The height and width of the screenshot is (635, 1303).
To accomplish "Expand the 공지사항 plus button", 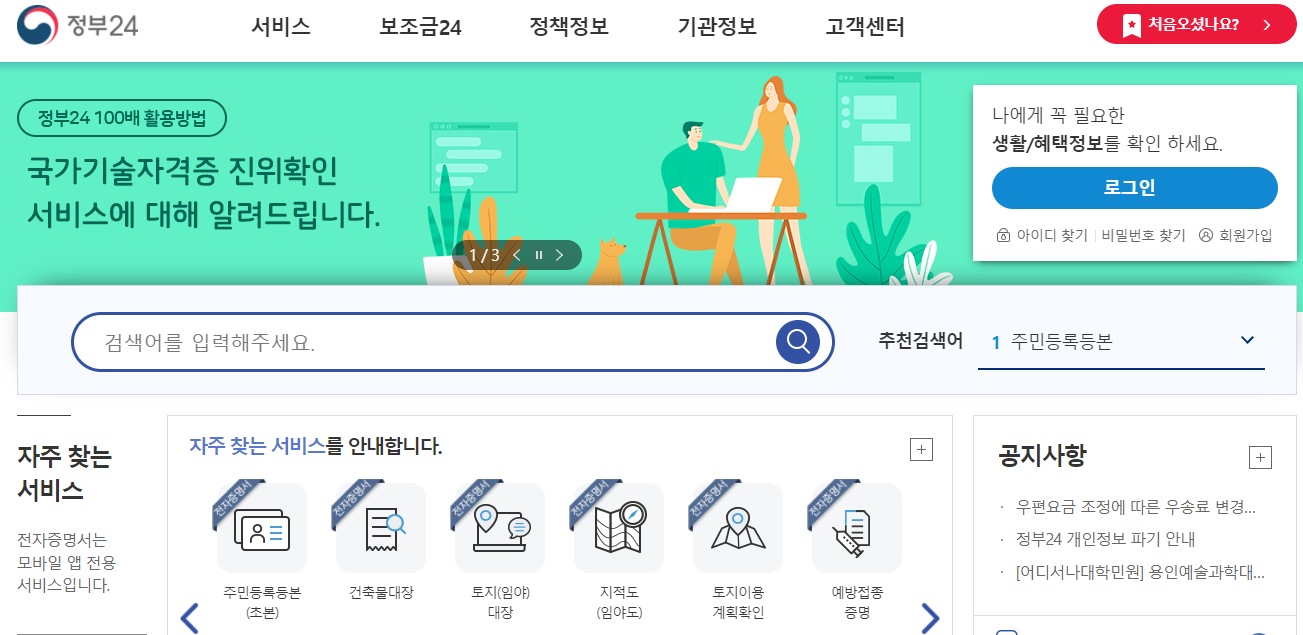I will 1260,458.
